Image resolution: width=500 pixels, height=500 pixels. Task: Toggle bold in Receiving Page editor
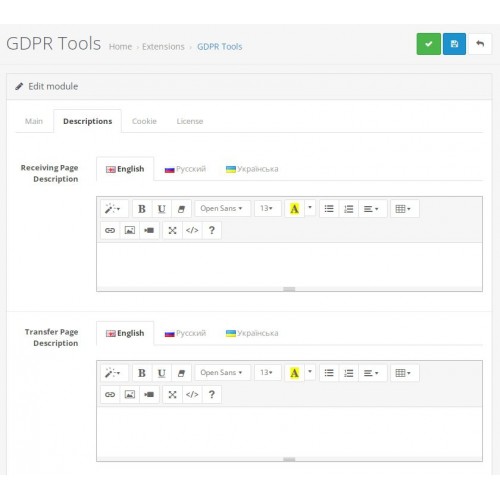click(142, 209)
